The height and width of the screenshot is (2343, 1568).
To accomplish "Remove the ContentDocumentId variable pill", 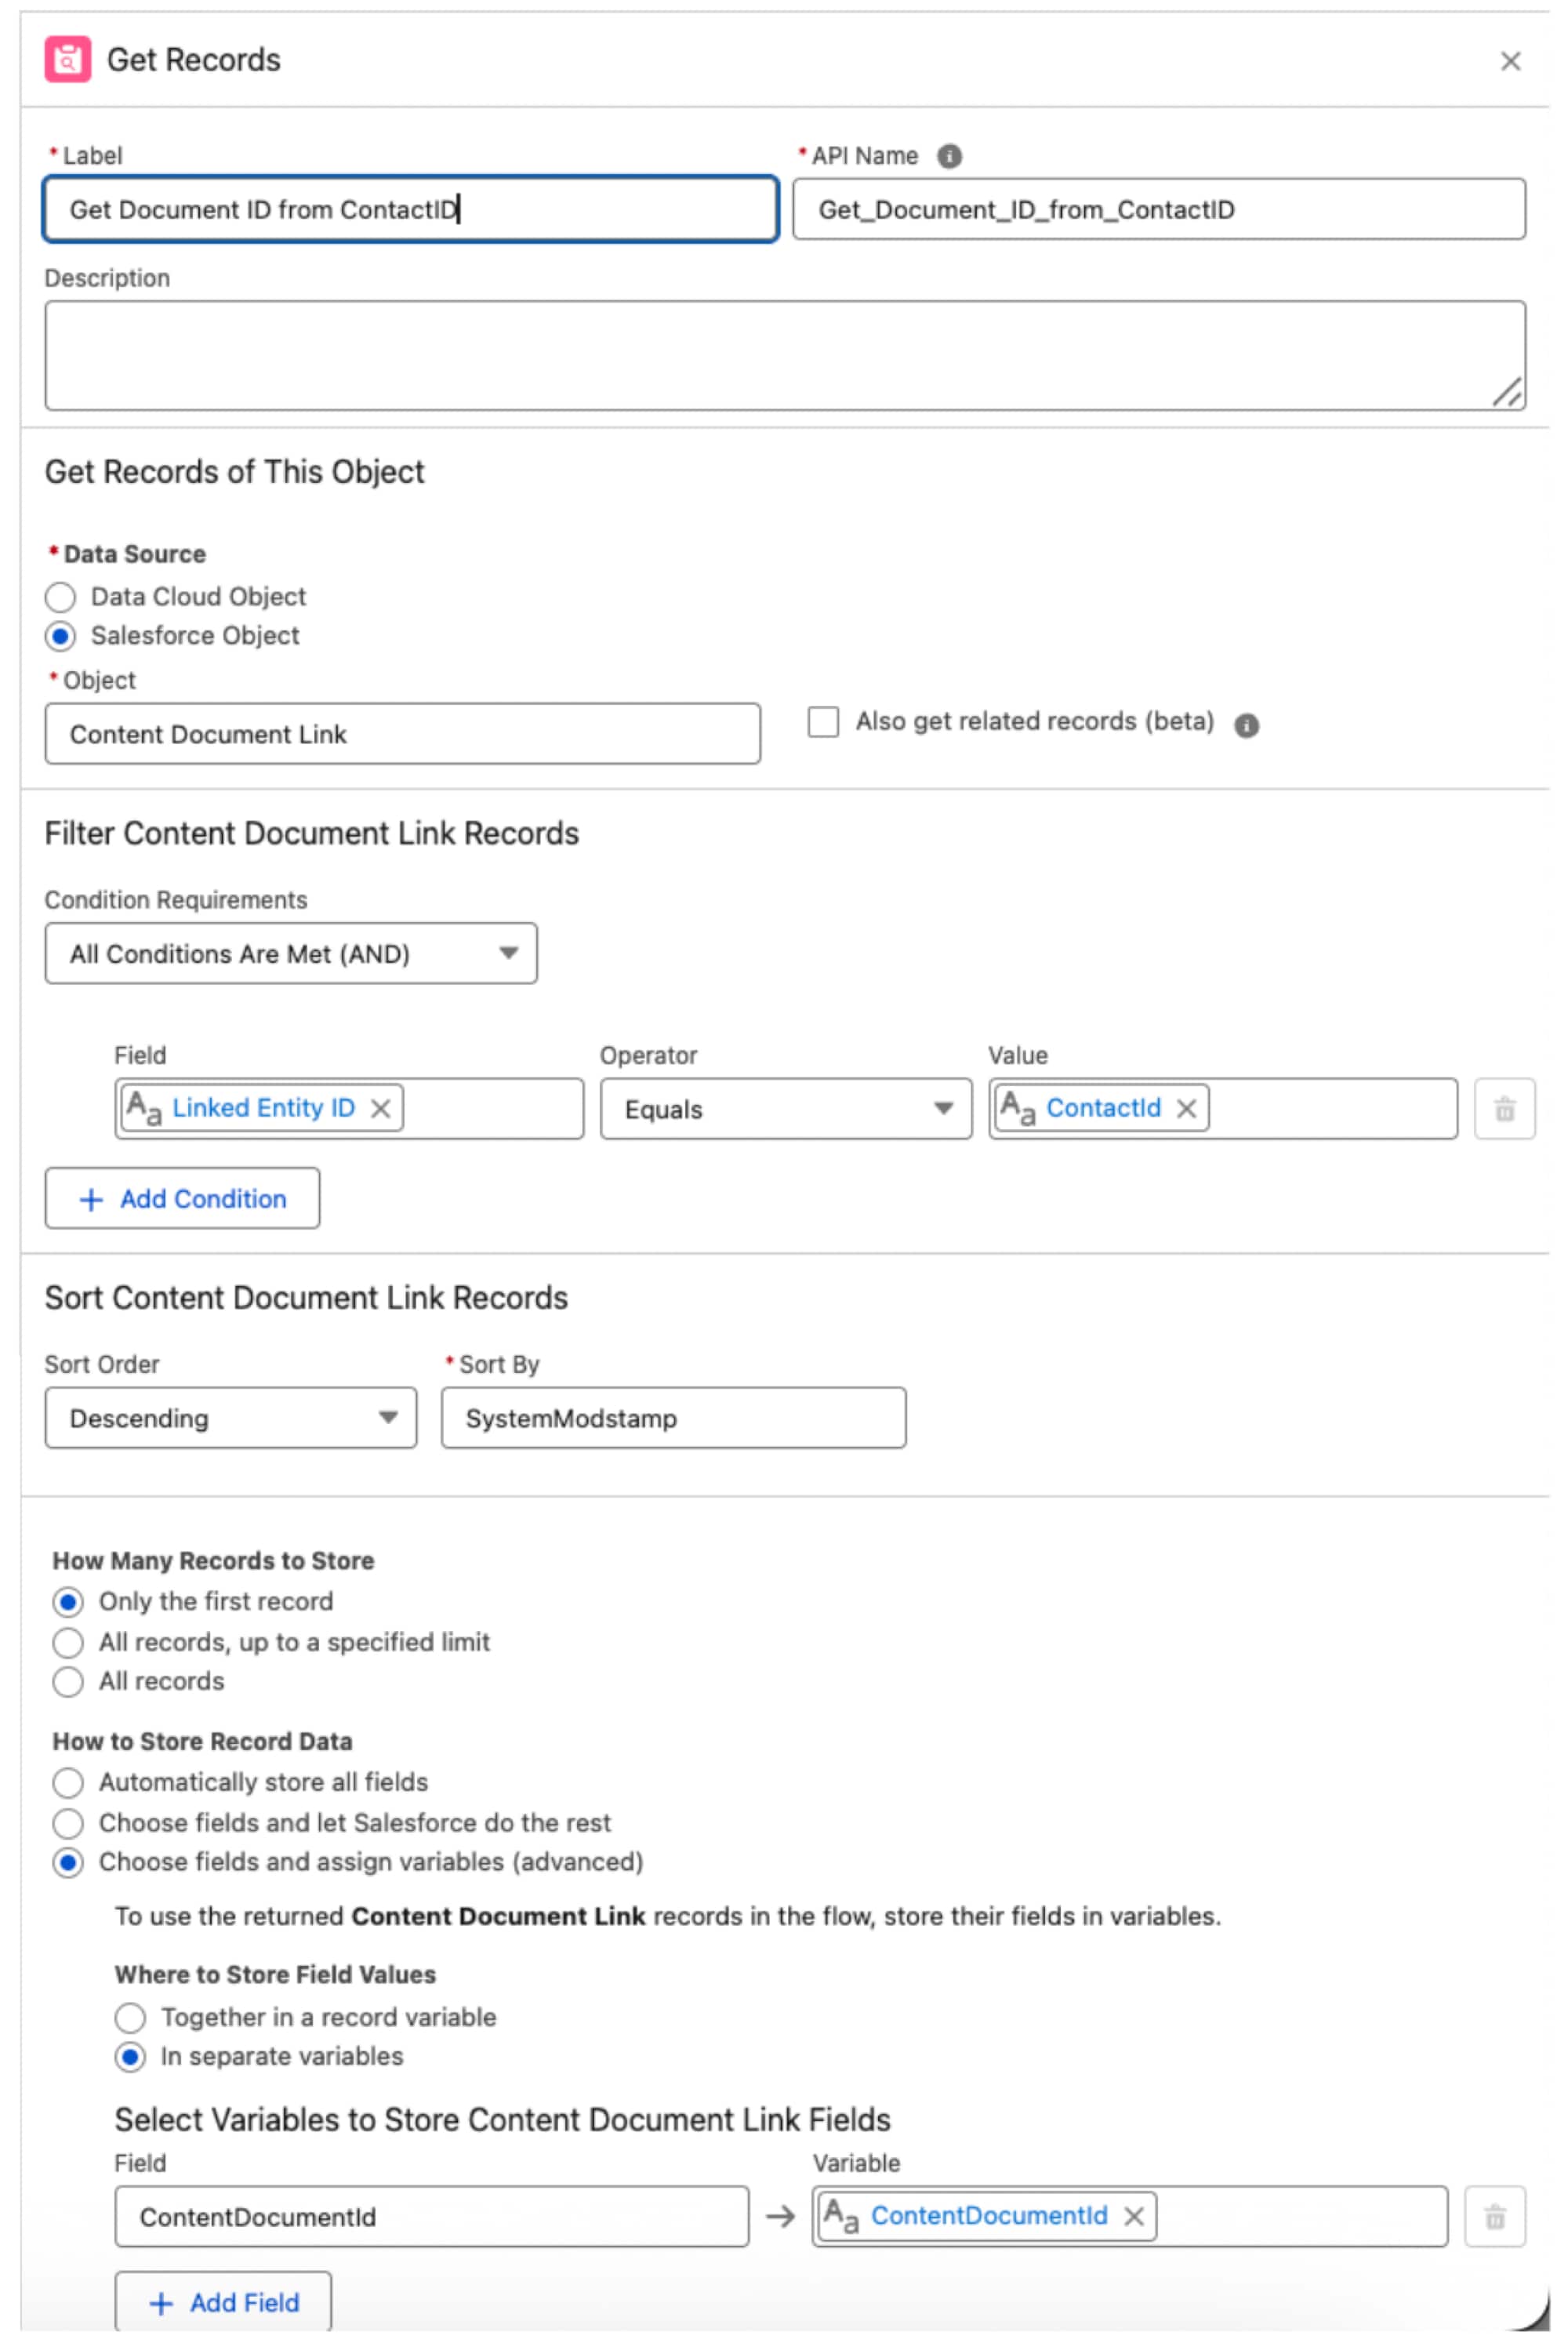I will click(1133, 2216).
